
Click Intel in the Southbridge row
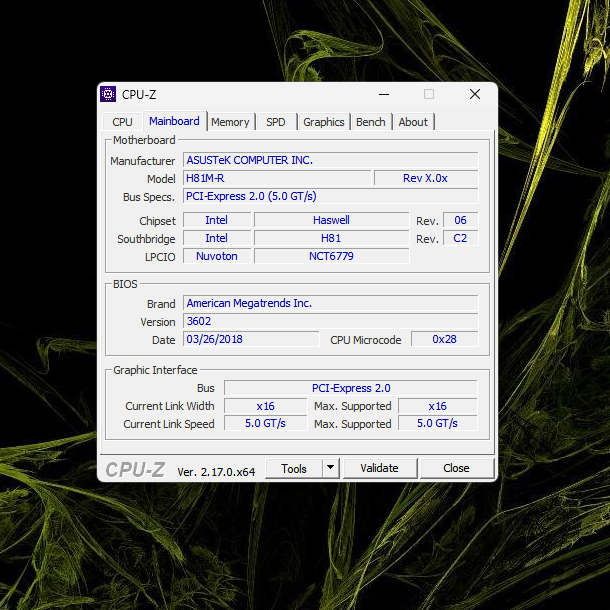(x=217, y=238)
